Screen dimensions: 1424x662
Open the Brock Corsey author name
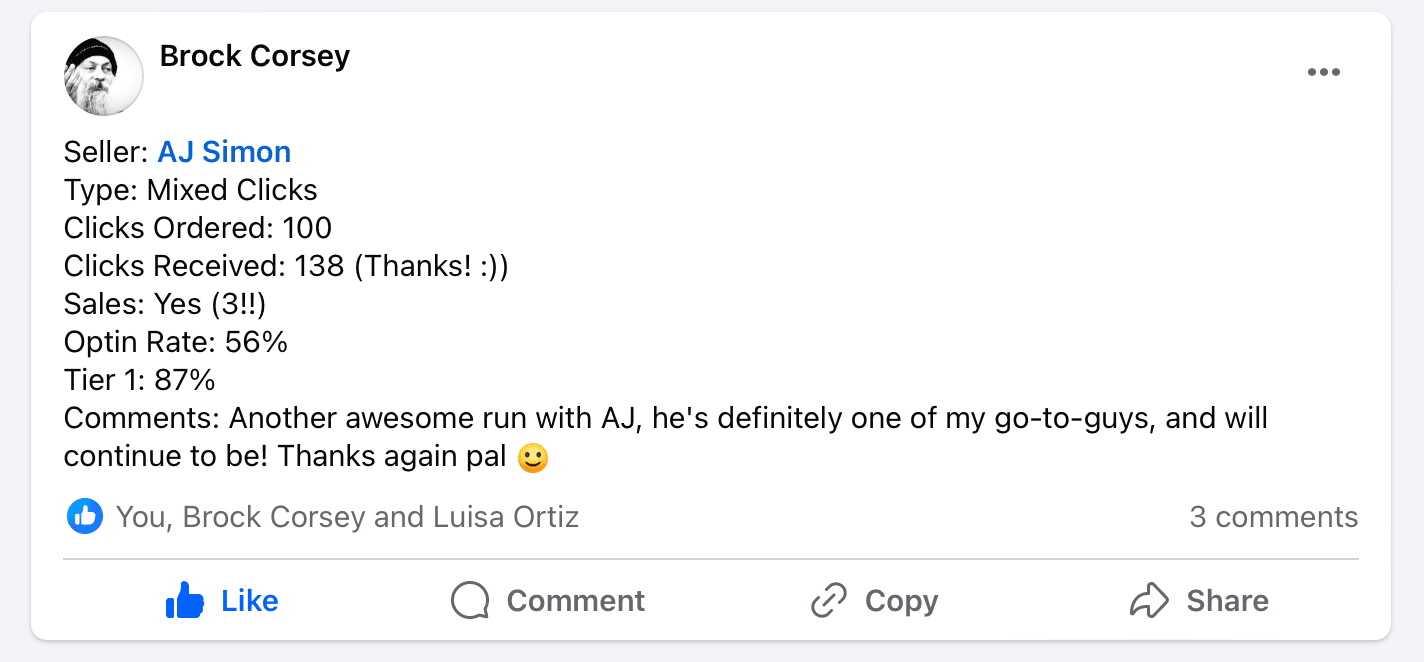click(x=255, y=56)
